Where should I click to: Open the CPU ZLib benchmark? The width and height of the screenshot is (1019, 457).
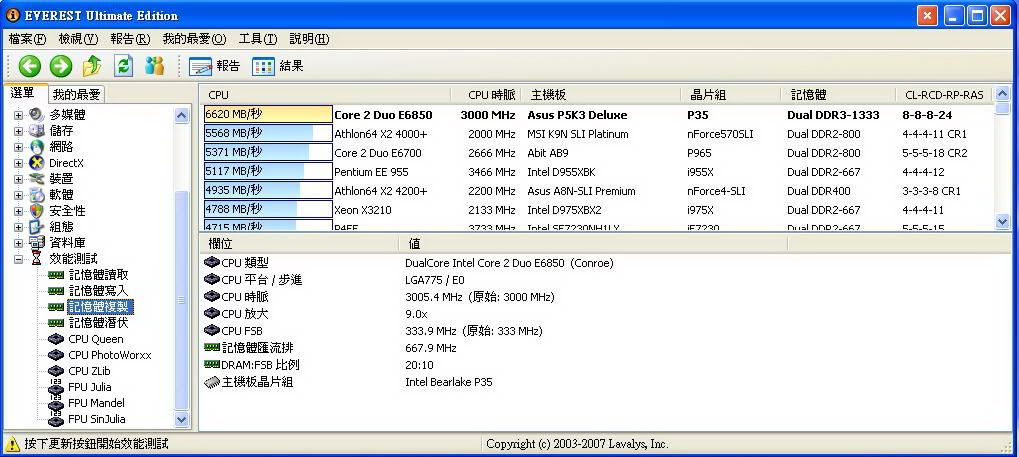click(90, 371)
